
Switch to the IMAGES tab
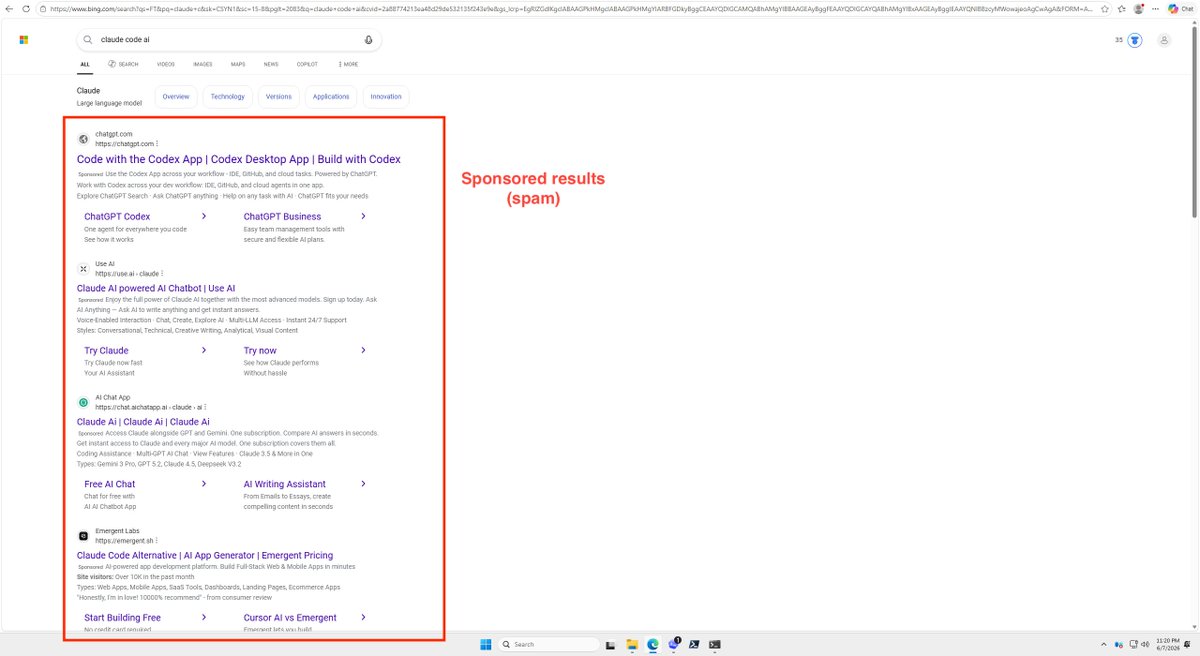point(203,64)
